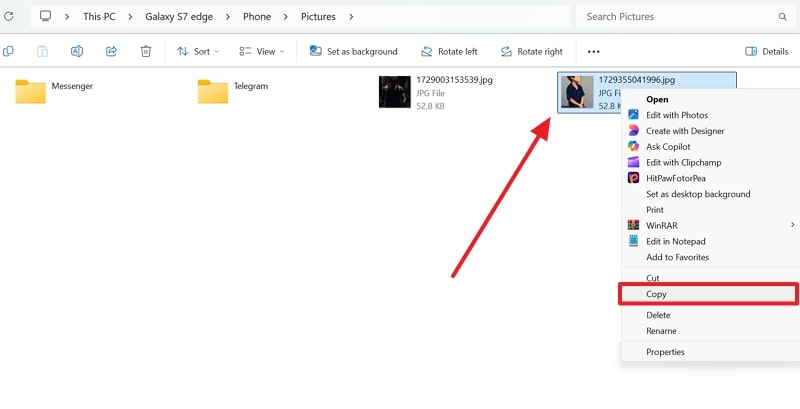Image resolution: width=800 pixels, height=409 pixels.
Task: Click the trash delete icon in toolbar
Action: [x=146, y=51]
